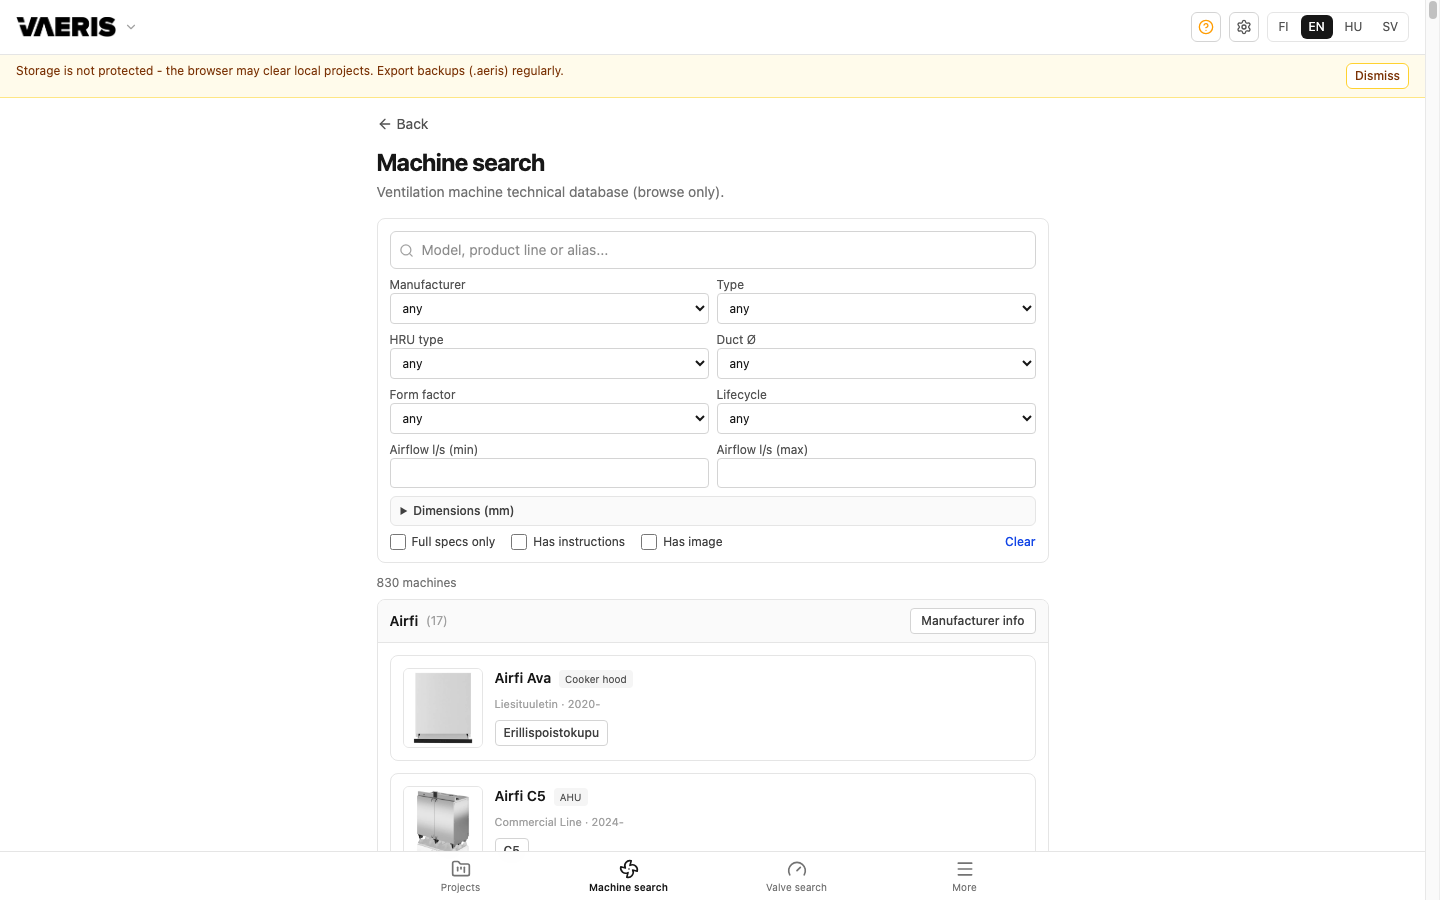Click the search magnifier icon
Screen dimensions: 1440x900
tap(407, 251)
